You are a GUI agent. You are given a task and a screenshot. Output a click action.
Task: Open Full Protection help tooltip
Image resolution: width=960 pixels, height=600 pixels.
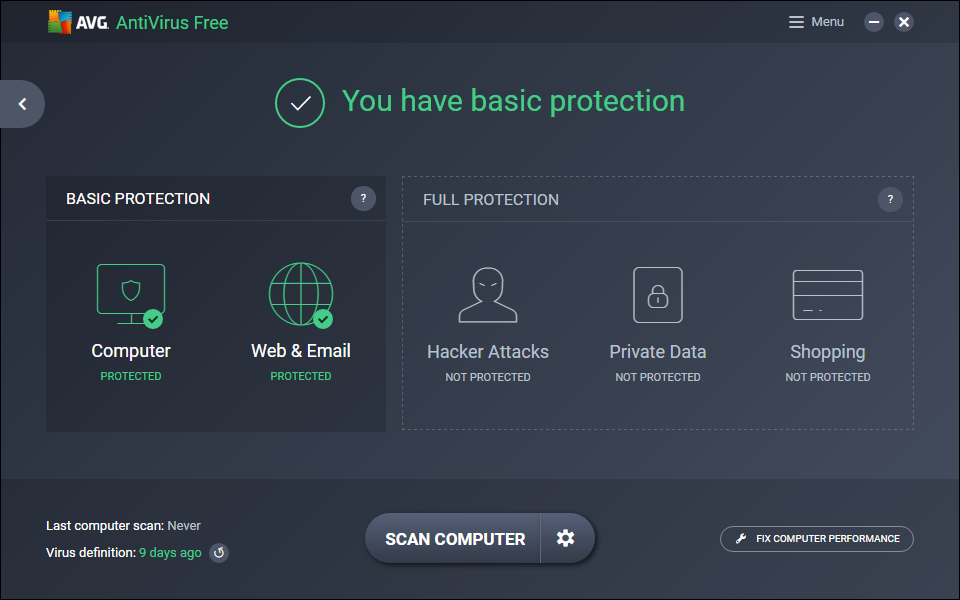(890, 199)
